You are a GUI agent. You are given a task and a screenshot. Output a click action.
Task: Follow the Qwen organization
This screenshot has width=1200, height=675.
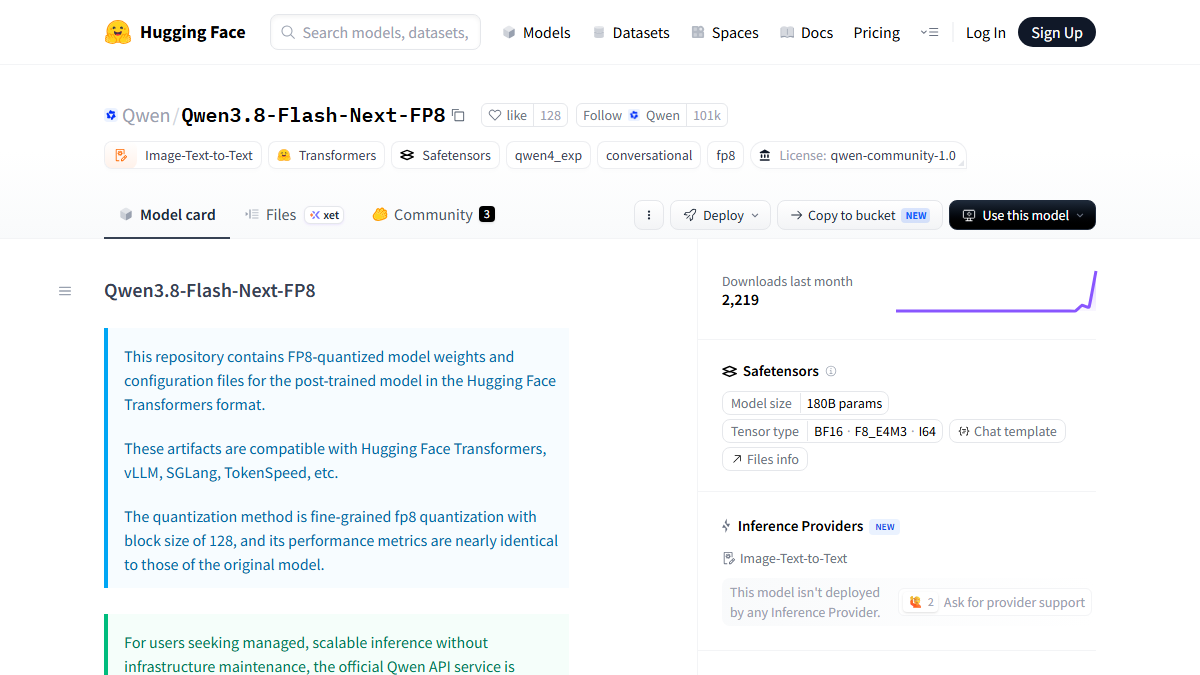click(x=631, y=115)
